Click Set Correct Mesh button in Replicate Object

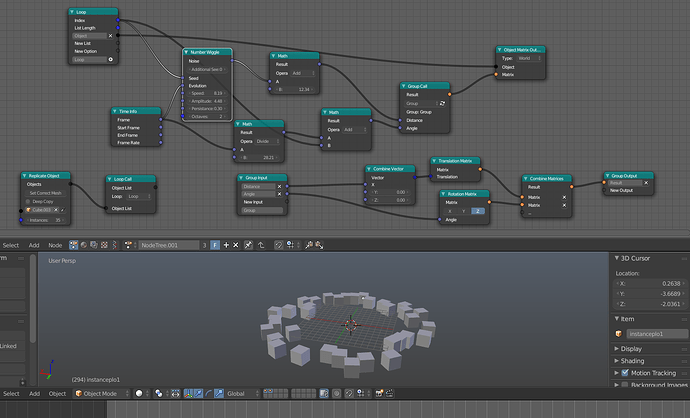45,193
